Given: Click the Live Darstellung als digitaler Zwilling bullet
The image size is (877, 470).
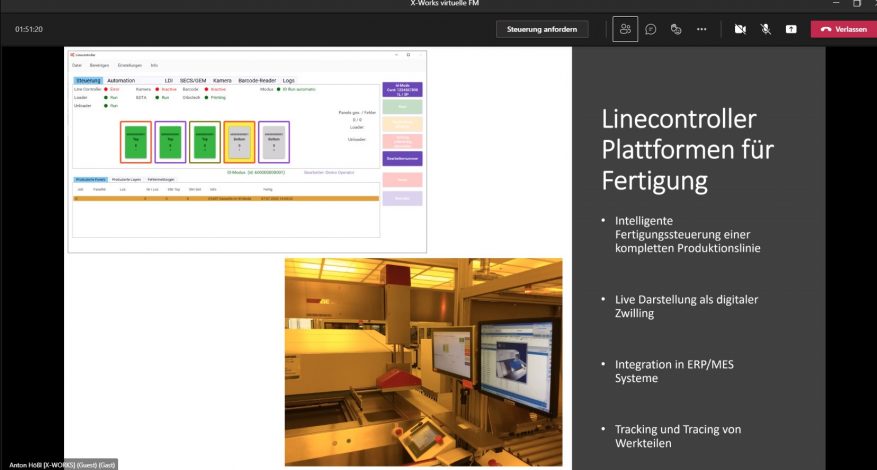Looking at the screenshot, I should tap(686, 306).
